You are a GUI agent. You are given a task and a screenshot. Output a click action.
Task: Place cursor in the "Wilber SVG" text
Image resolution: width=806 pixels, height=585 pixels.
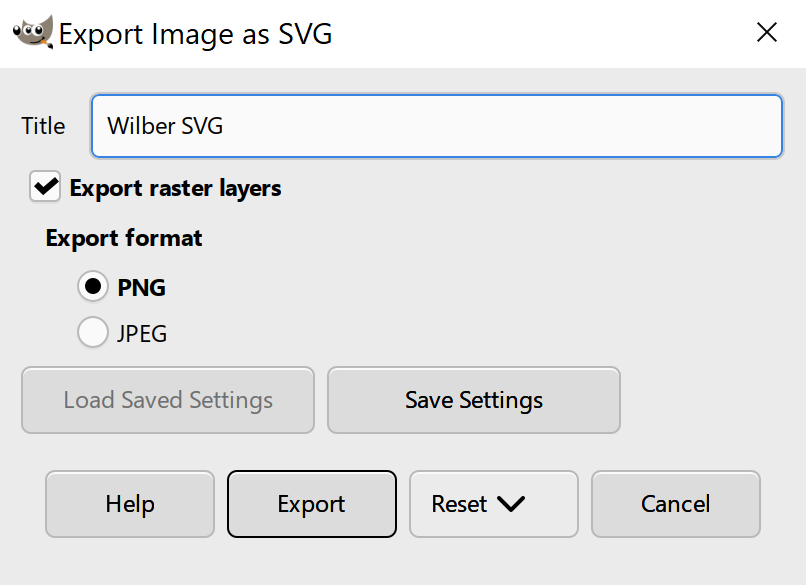(x=165, y=127)
